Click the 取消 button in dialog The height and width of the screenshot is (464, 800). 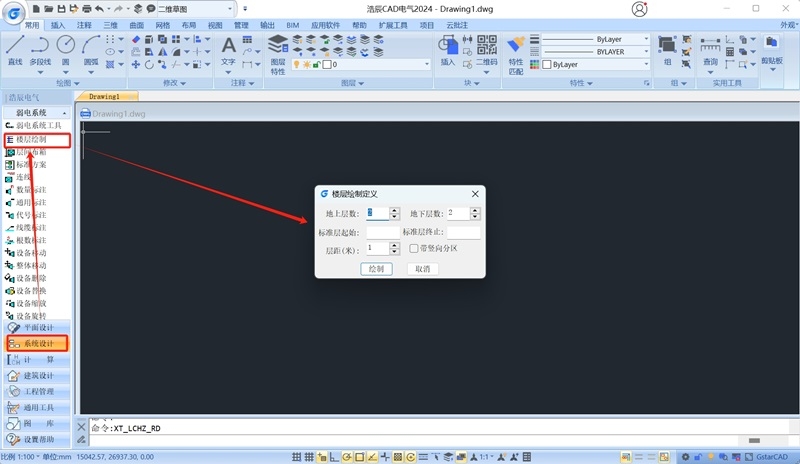coord(422,269)
